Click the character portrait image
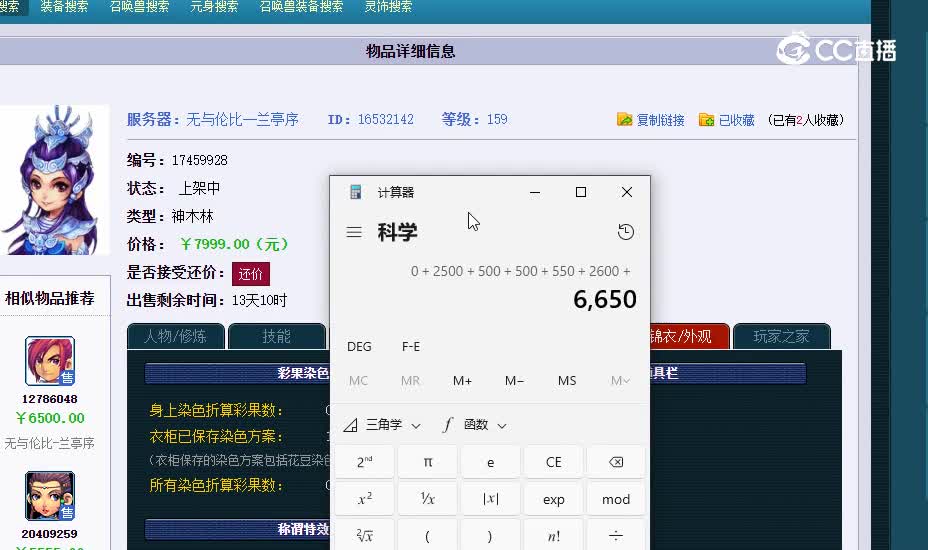 click(53, 180)
